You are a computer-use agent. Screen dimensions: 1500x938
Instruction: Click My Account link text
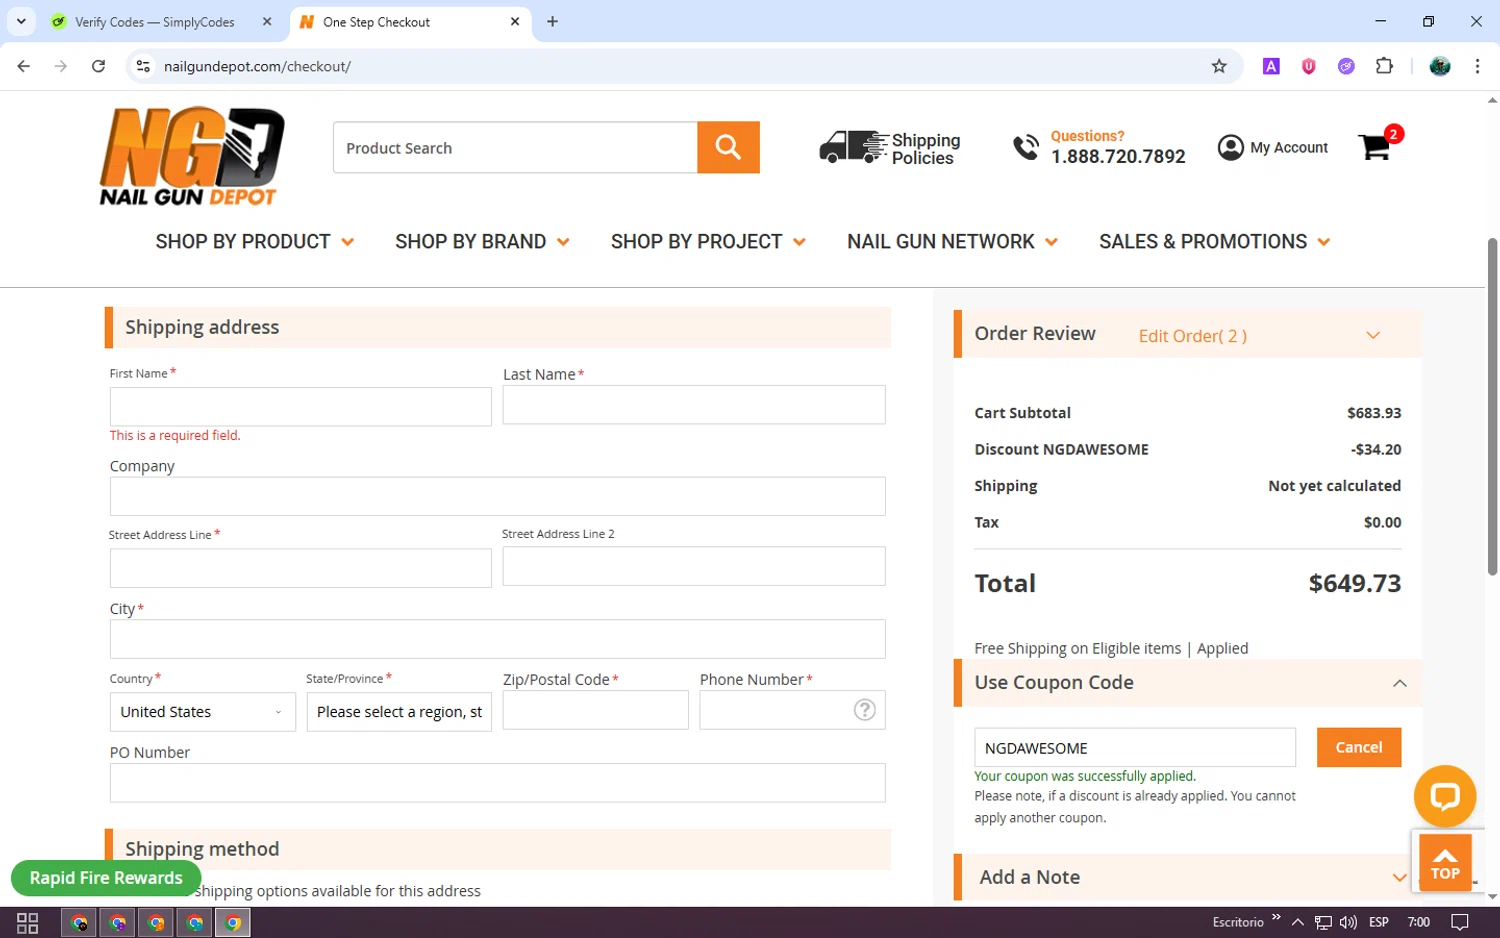(1289, 147)
